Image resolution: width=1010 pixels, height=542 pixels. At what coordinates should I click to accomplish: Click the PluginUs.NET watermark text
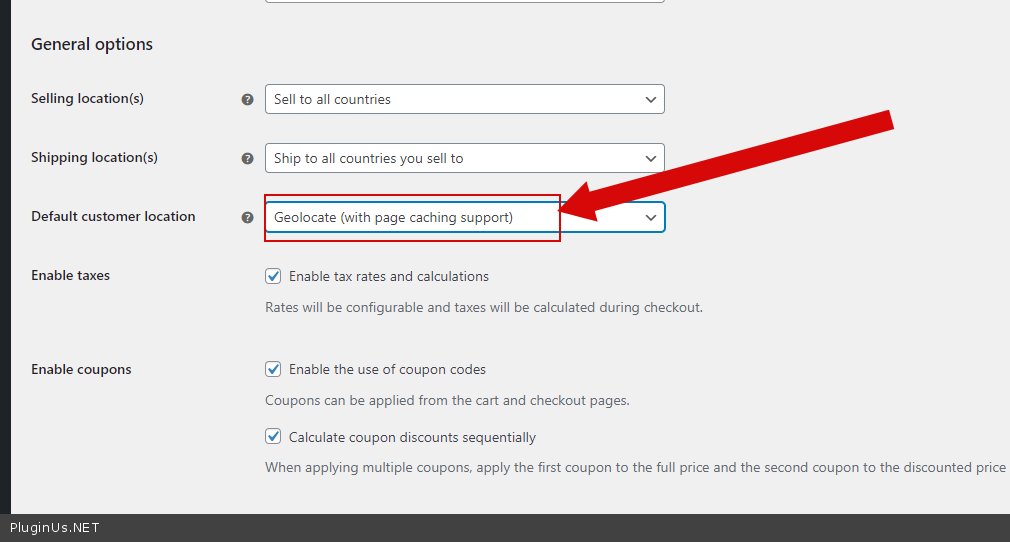coord(55,528)
